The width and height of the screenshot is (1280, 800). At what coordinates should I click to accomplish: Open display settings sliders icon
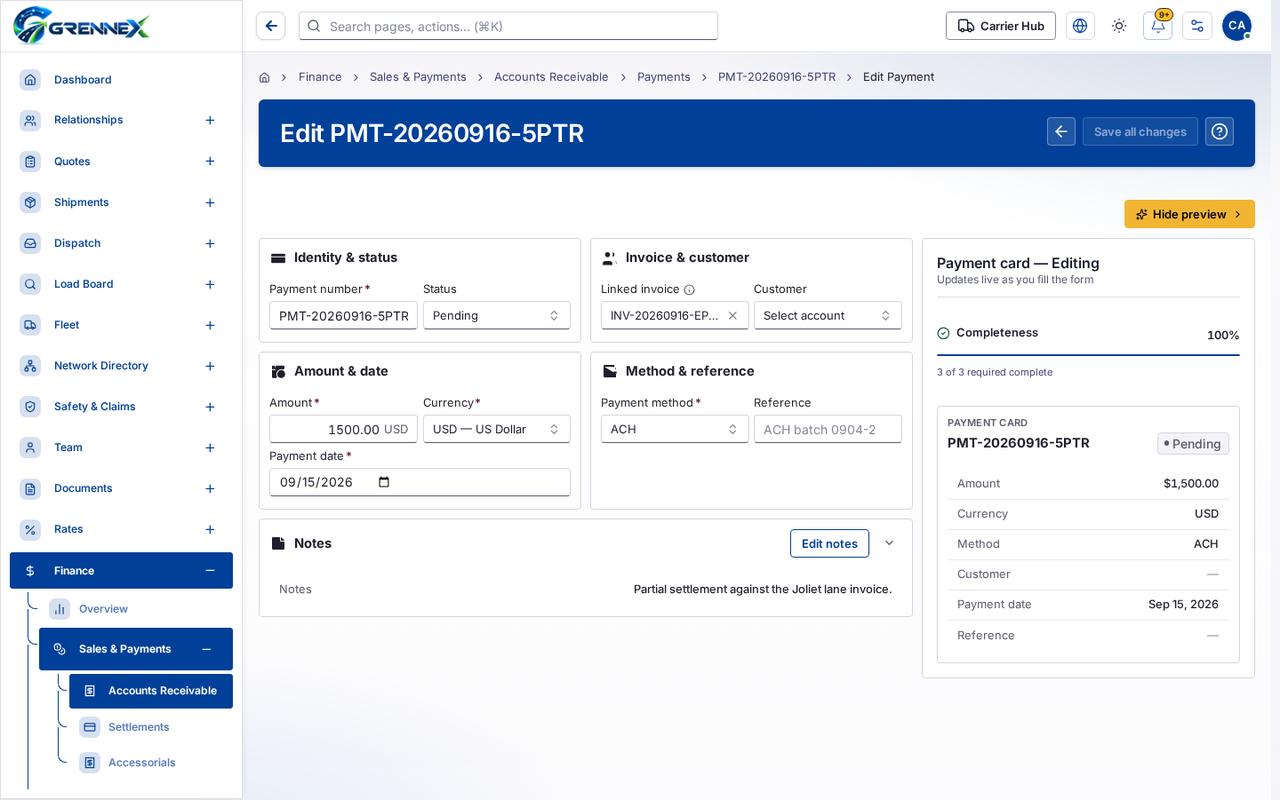tap(1197, 26)
